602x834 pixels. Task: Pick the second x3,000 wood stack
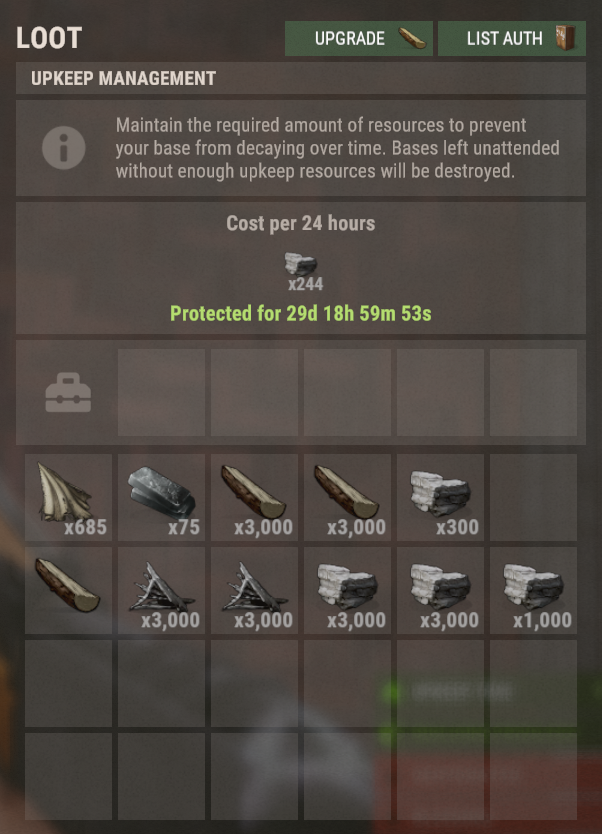347,497
